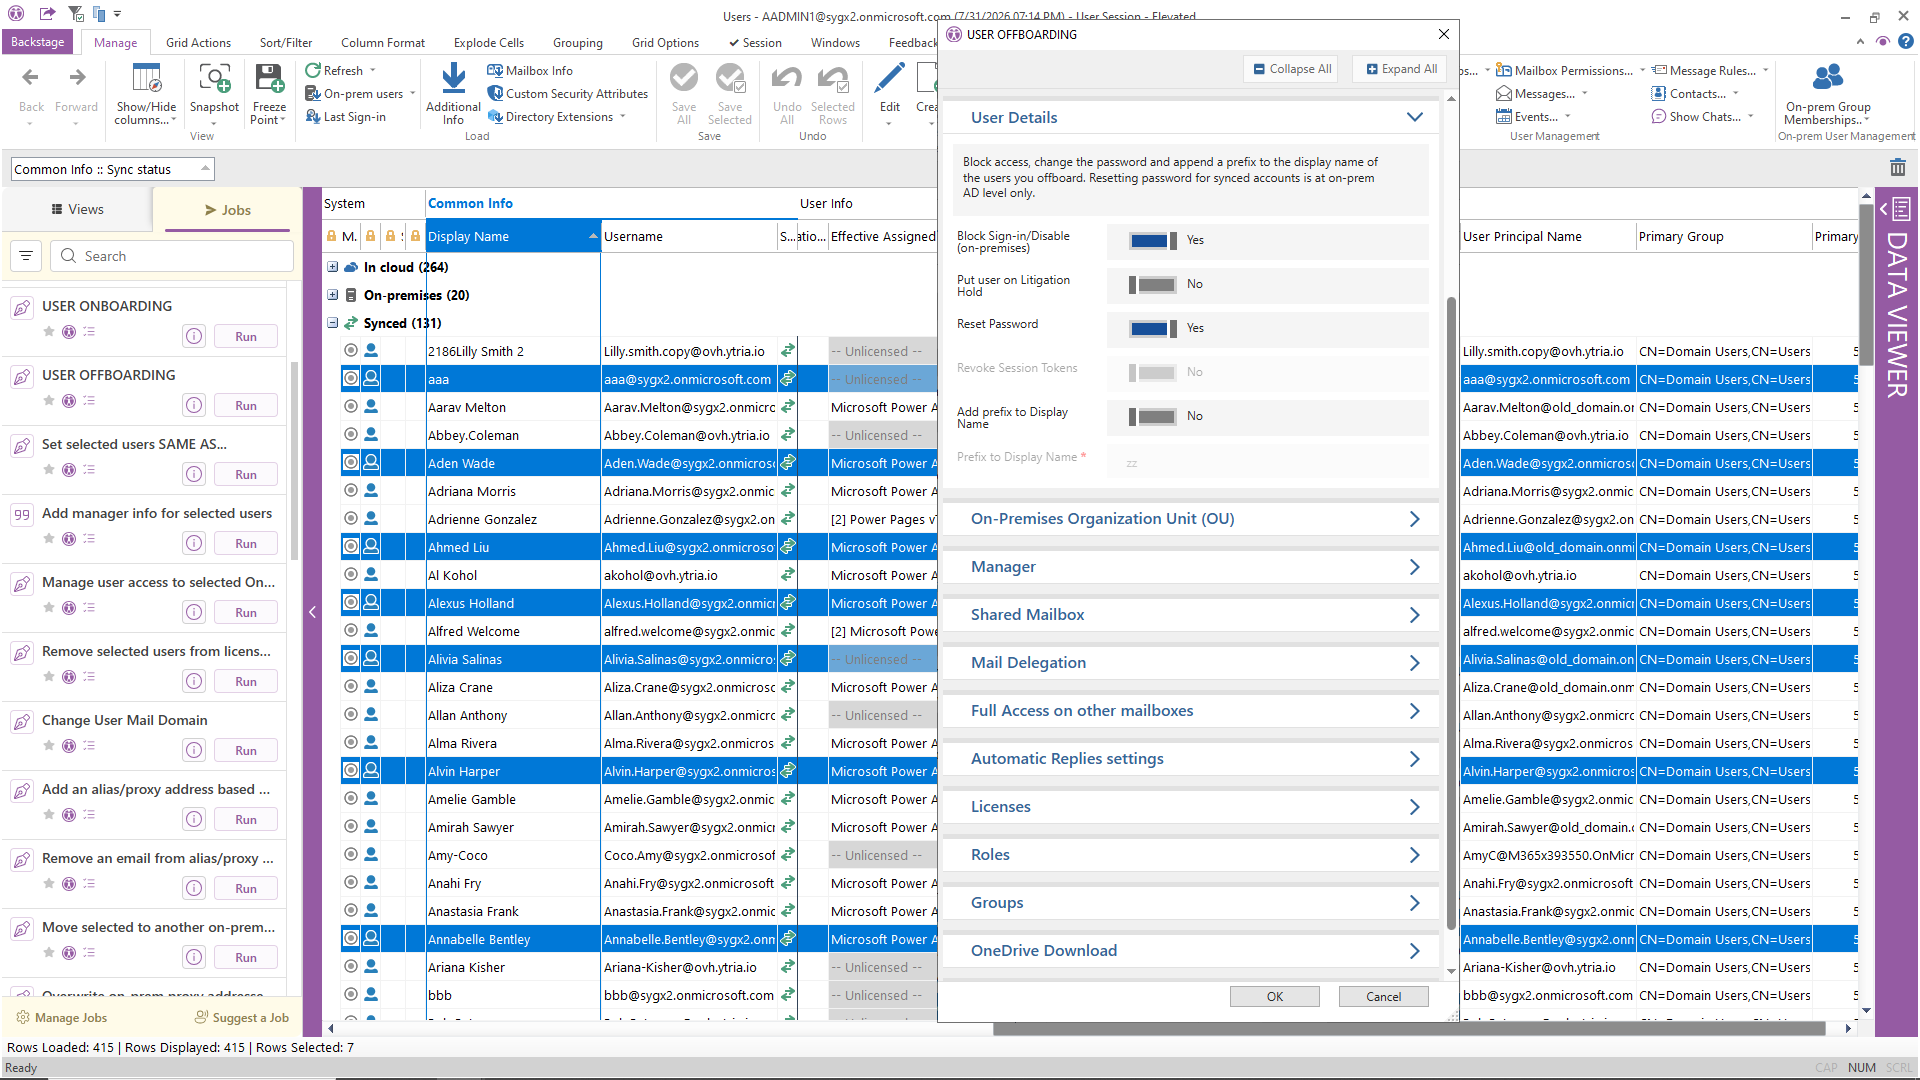Sort by Display Name column header

click(512, 237)
